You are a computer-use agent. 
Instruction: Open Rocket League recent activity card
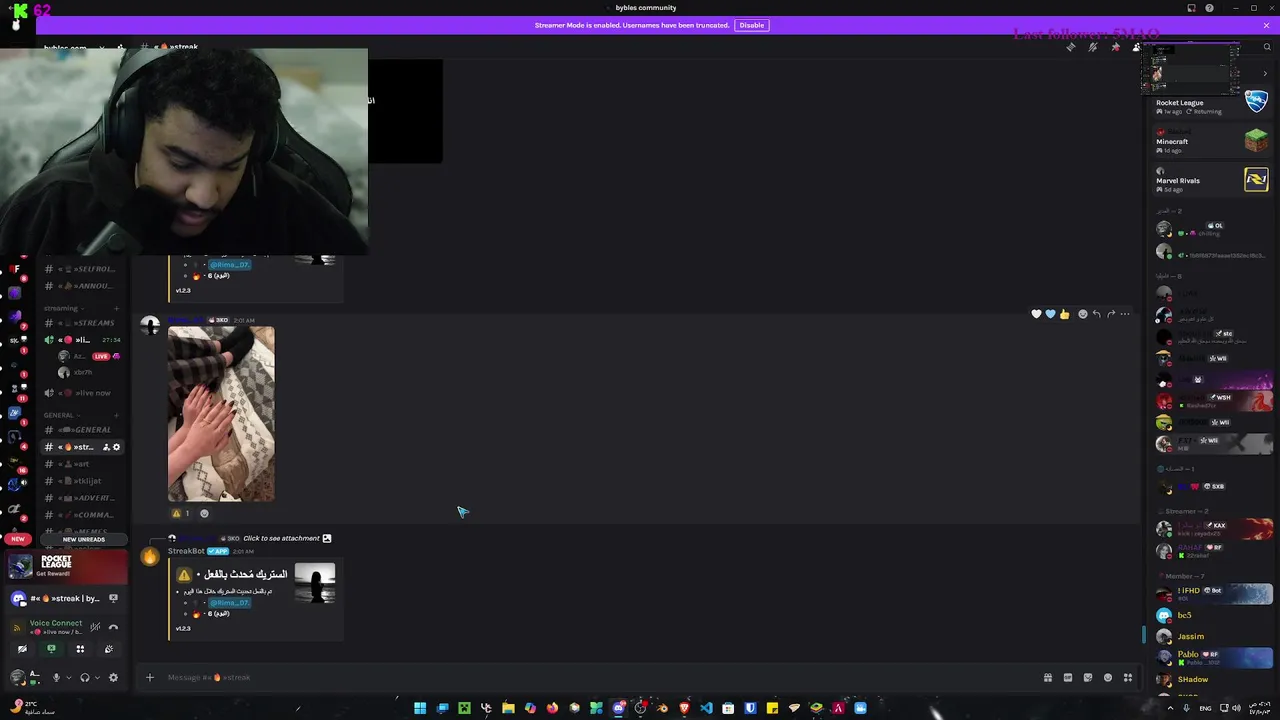click(1211, 103)
